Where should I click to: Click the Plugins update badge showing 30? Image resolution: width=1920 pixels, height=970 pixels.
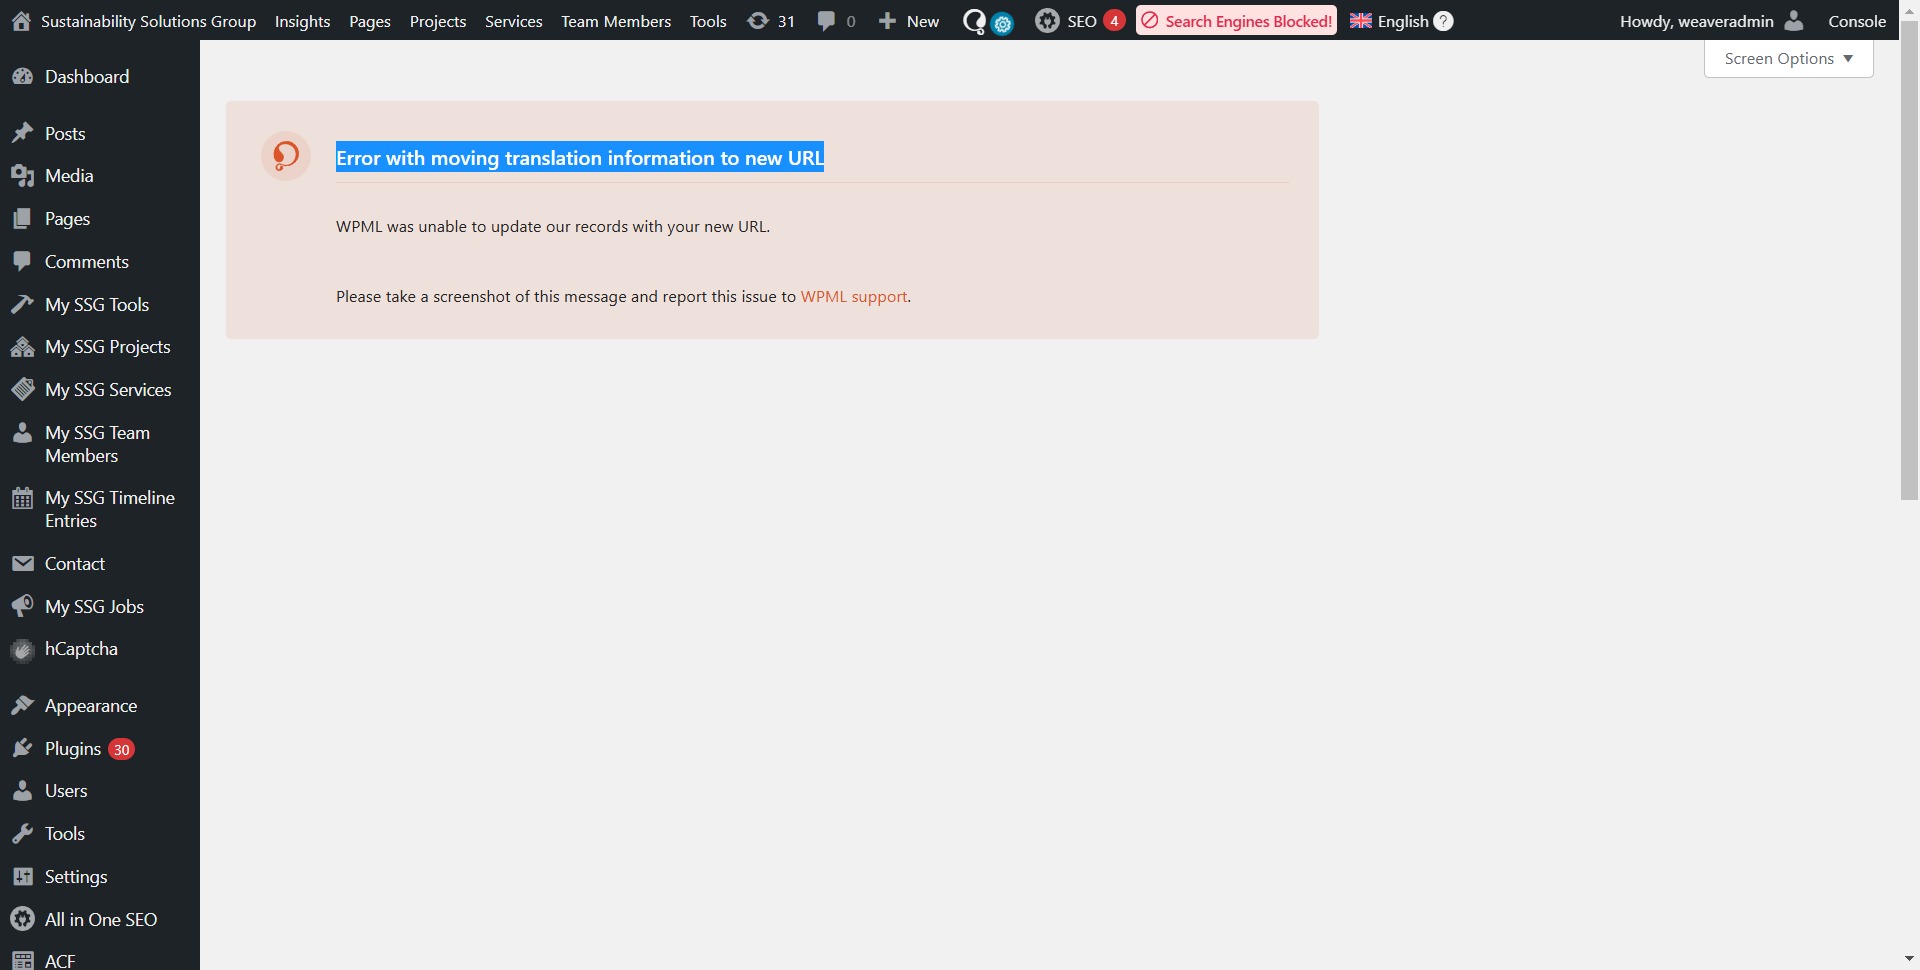click(x=121, y=750)
